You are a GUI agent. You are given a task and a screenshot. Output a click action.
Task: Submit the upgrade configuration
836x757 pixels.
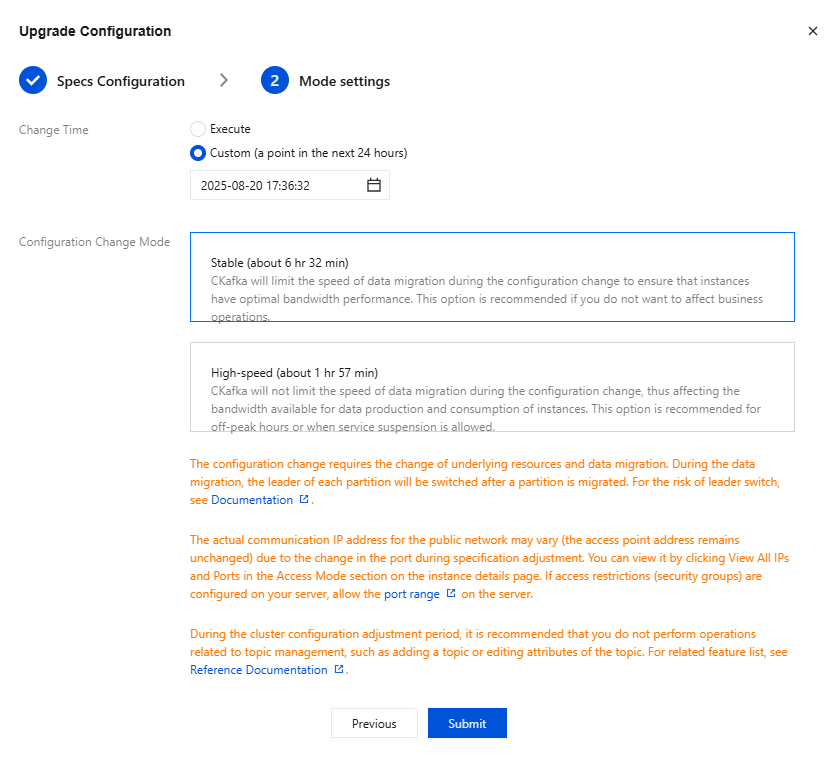(x=467, y=723)
